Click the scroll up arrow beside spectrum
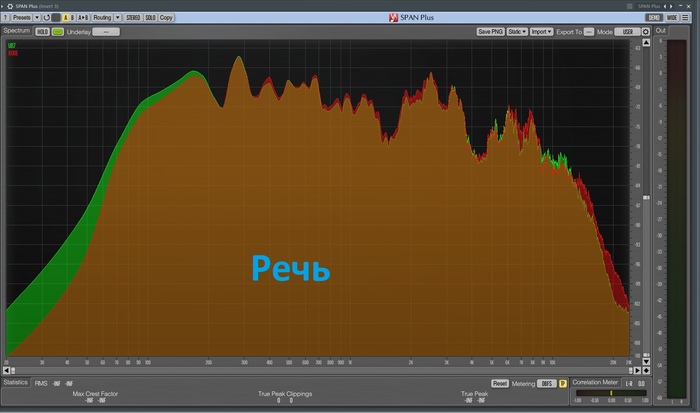 click(645, 42)
